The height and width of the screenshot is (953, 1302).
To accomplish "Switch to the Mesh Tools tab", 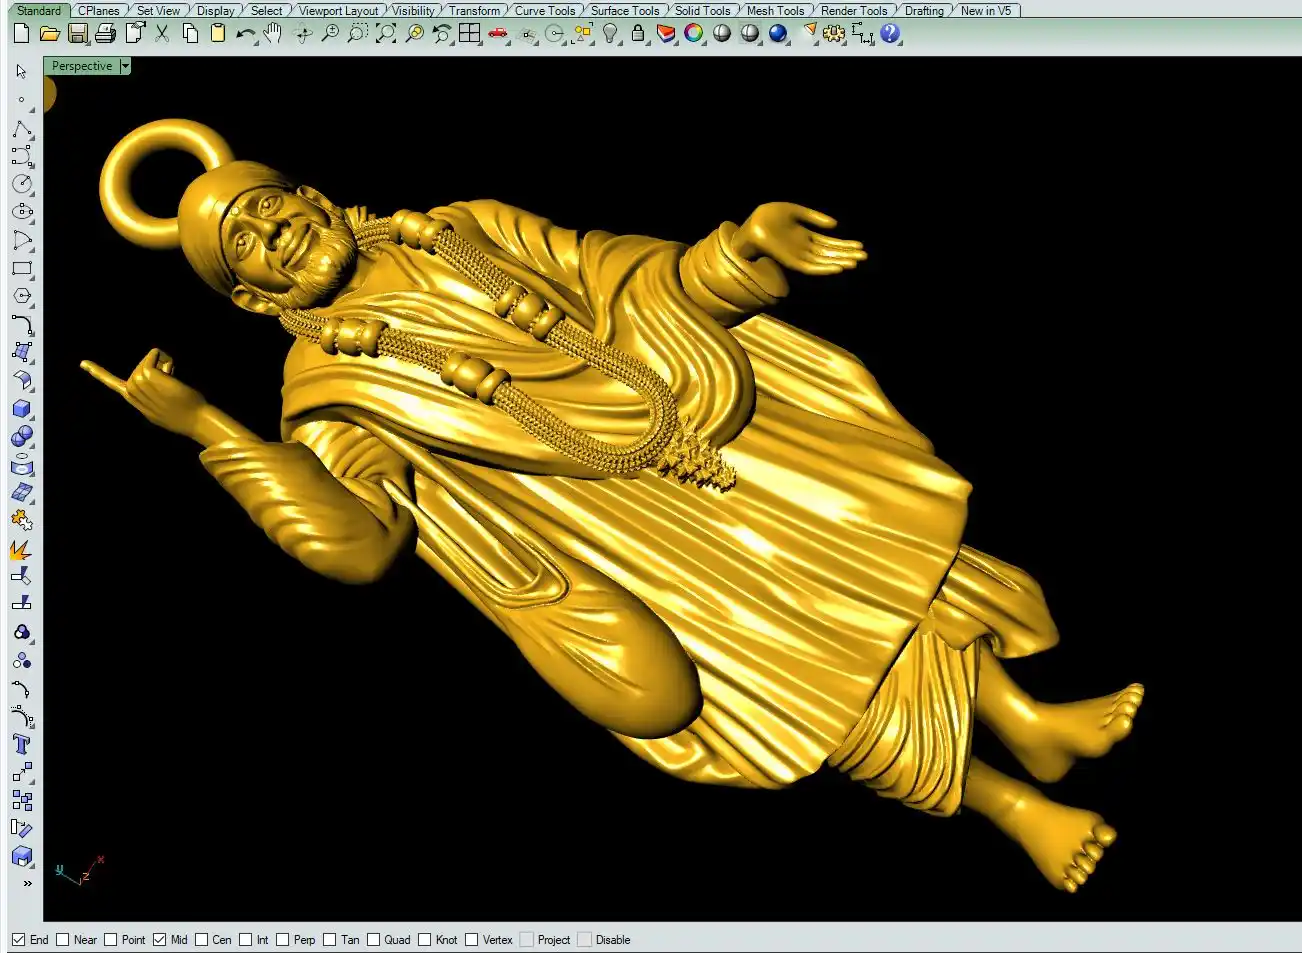I will click(x=775, y=11).
